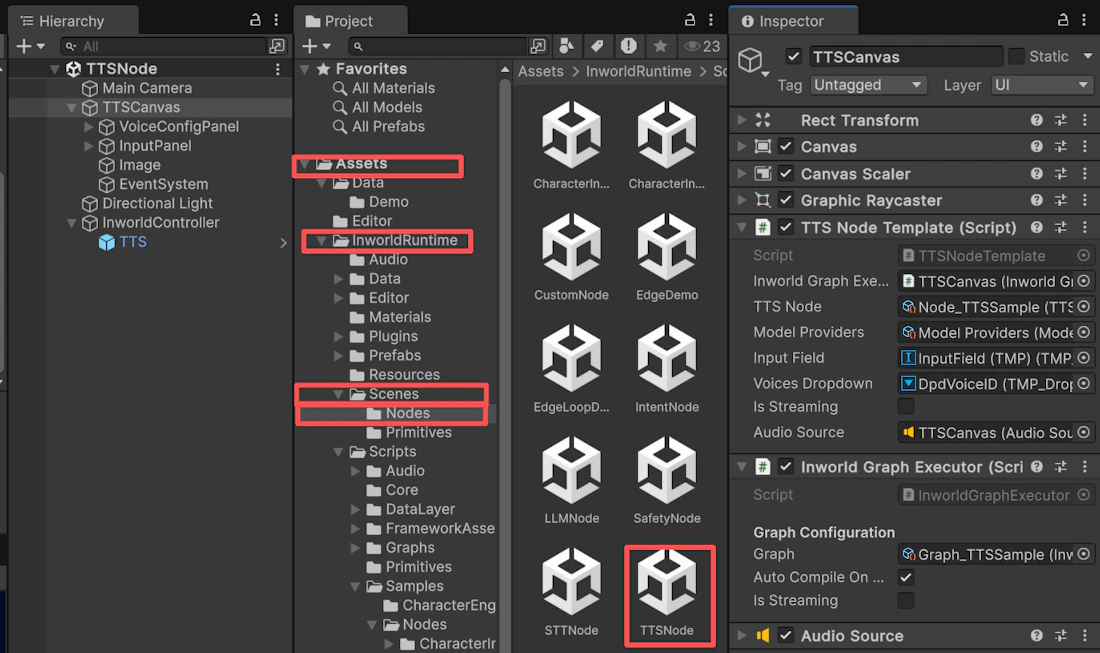Screen dimensions: 1100x653
Task: Open help for Graphic Raycaster component
Action: (x=1036, y=200)
